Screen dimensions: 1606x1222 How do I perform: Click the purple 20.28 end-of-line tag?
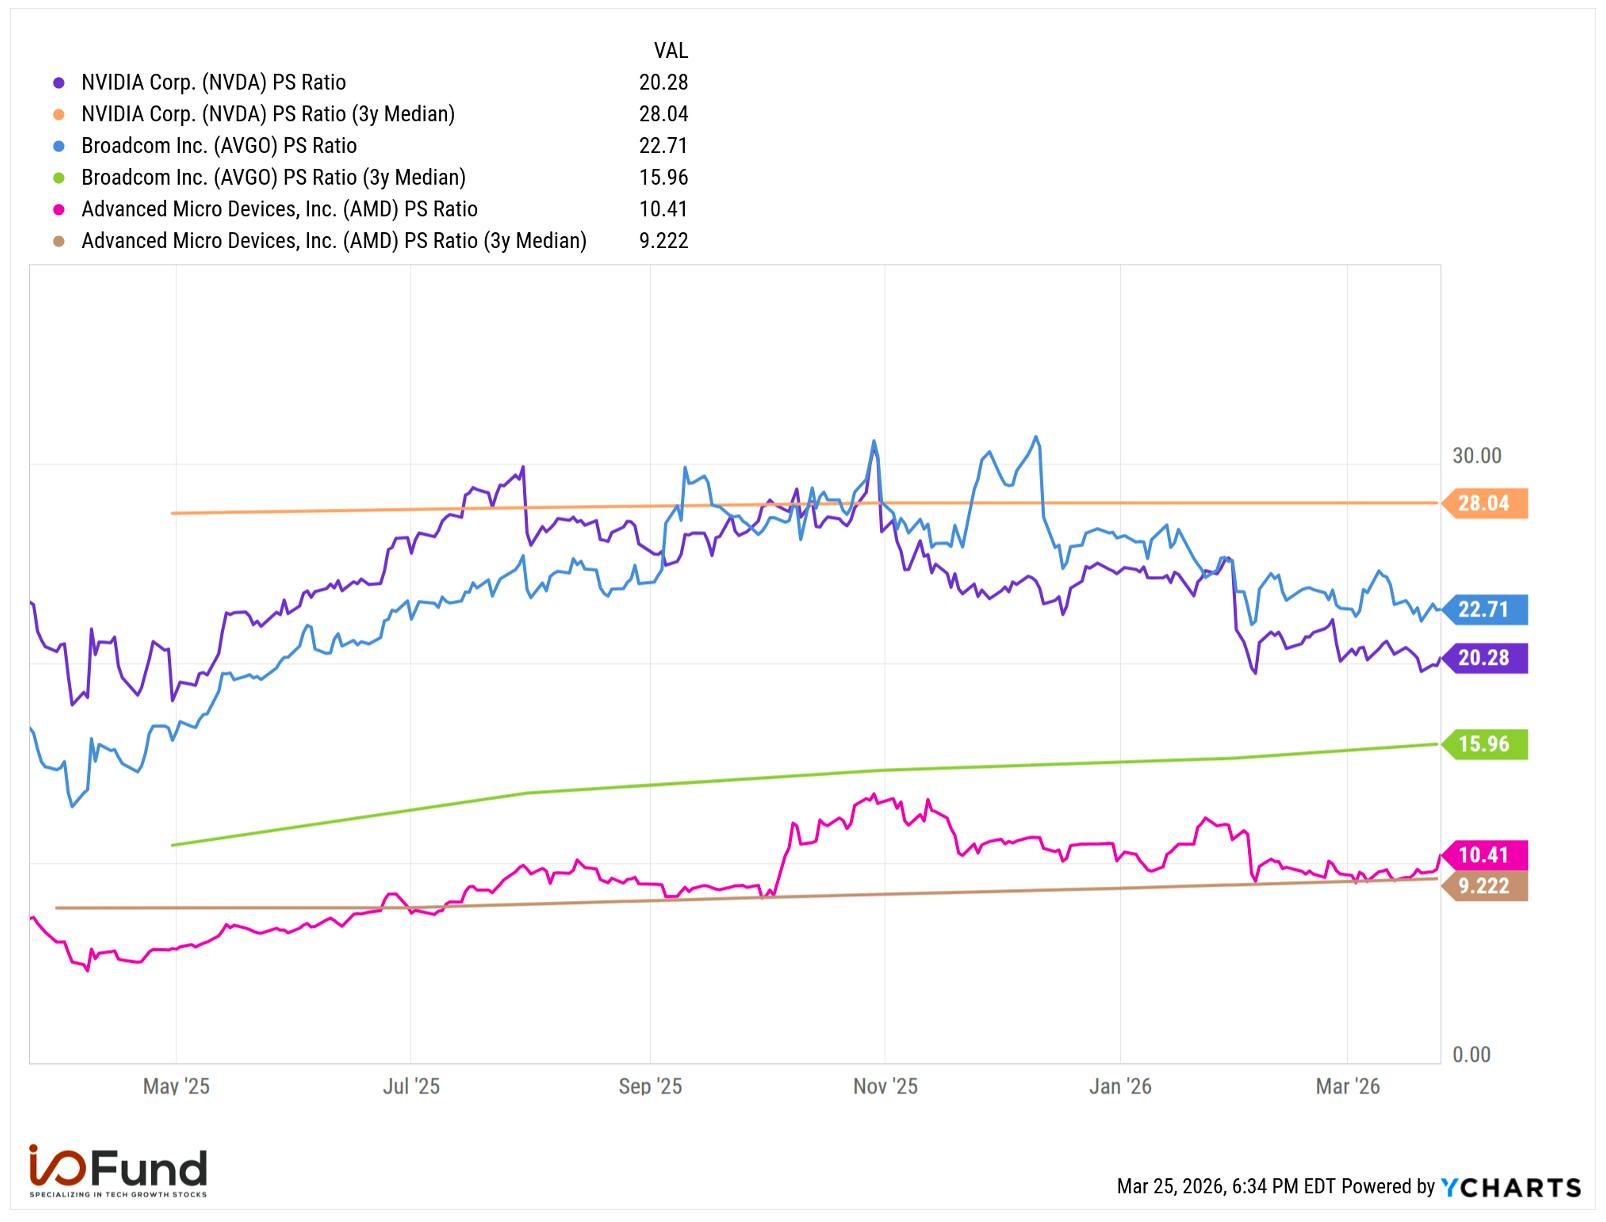pos(1485,658)
